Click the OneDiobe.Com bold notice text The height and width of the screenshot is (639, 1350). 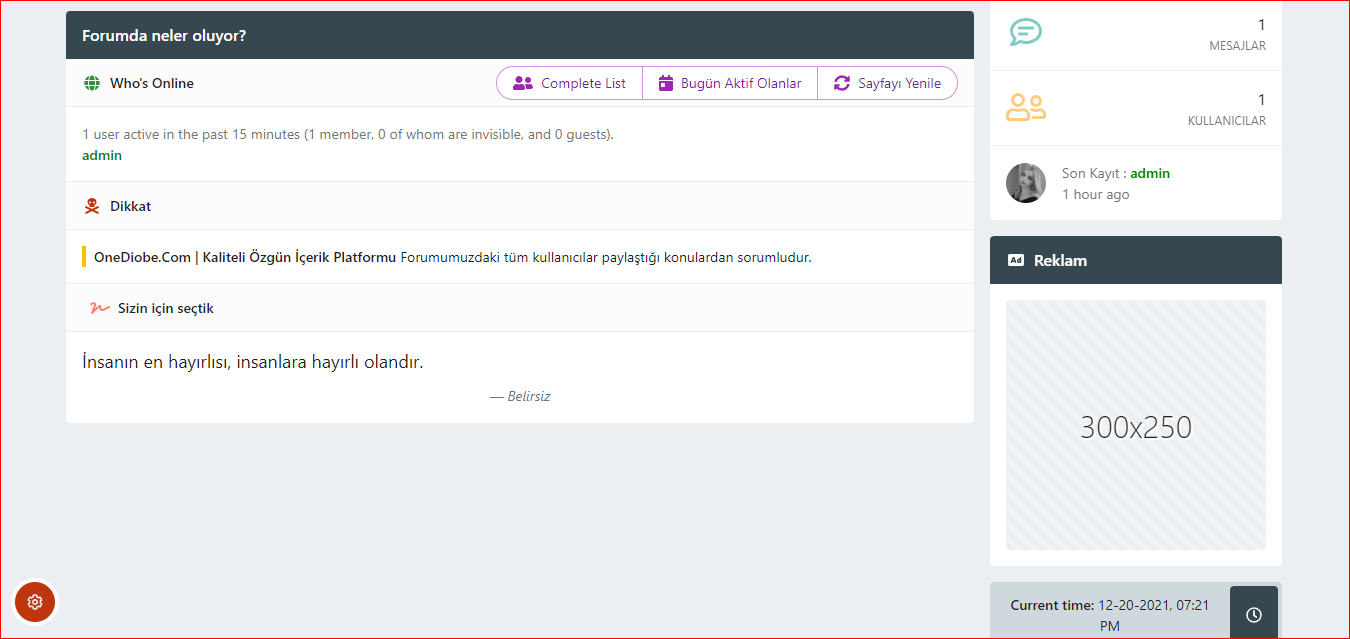click(x=245, y=257)
